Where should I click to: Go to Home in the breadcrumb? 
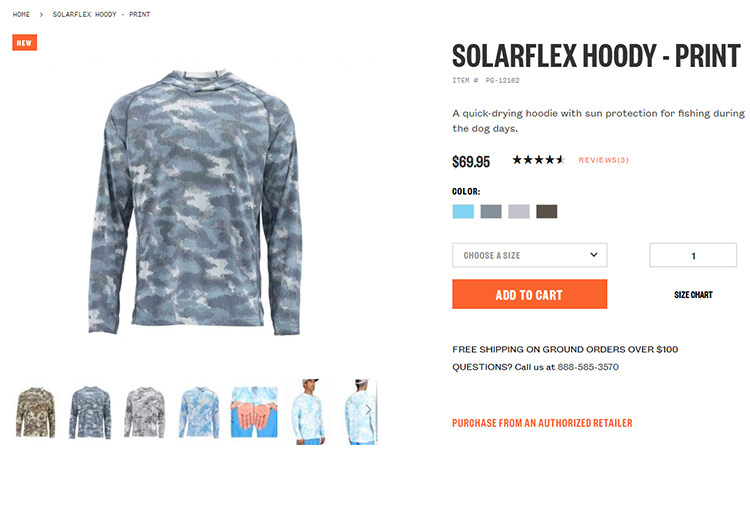(x=21, y=15)
